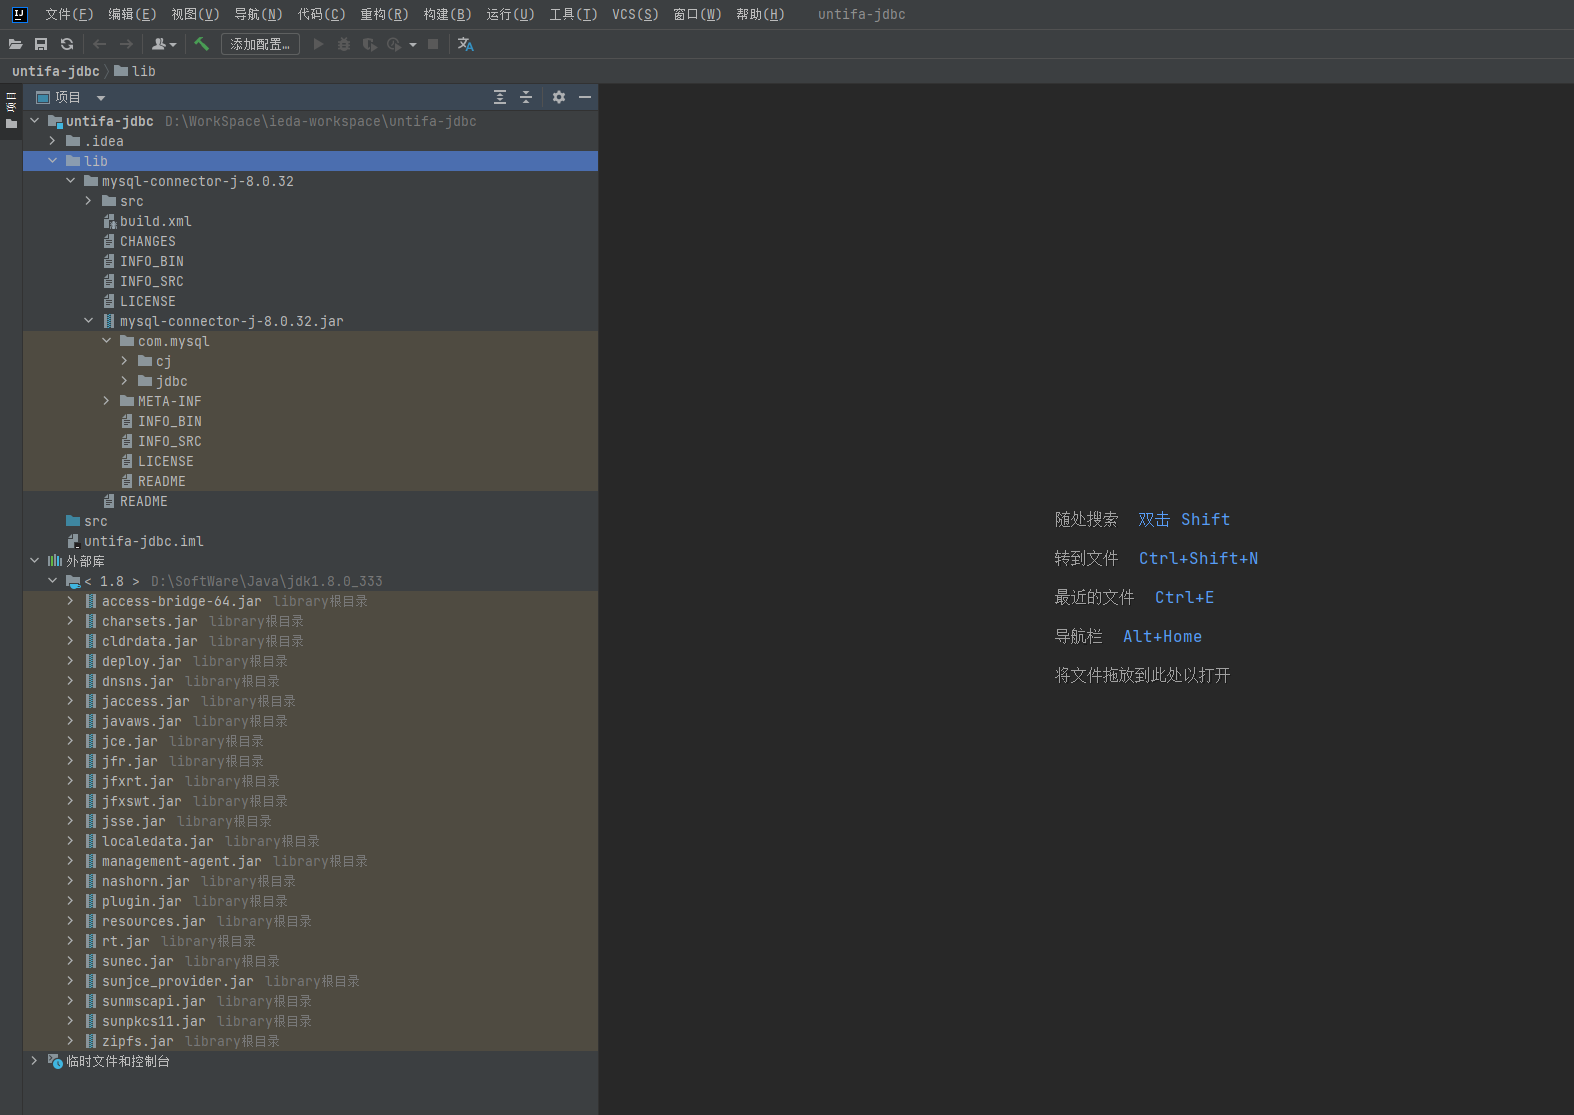Open the 工具(T) menu
Image resolution: width=1574 pixels, height=1115 pixels.
coord(573,14)
